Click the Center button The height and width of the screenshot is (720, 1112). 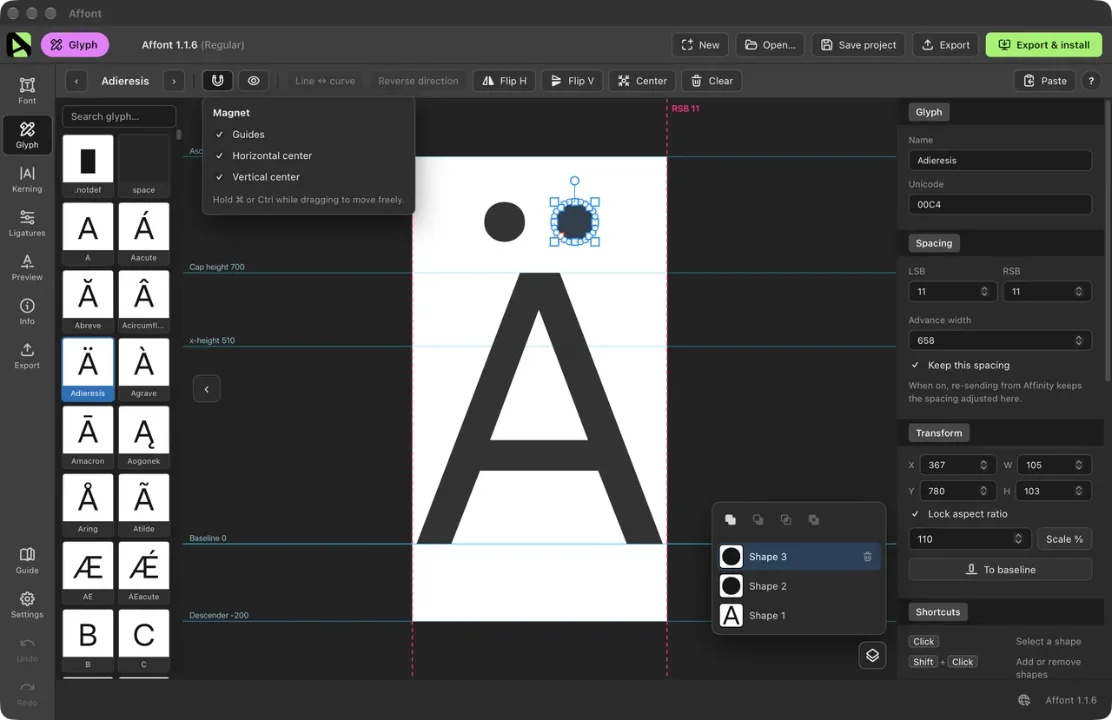click(x=642, y=81)
